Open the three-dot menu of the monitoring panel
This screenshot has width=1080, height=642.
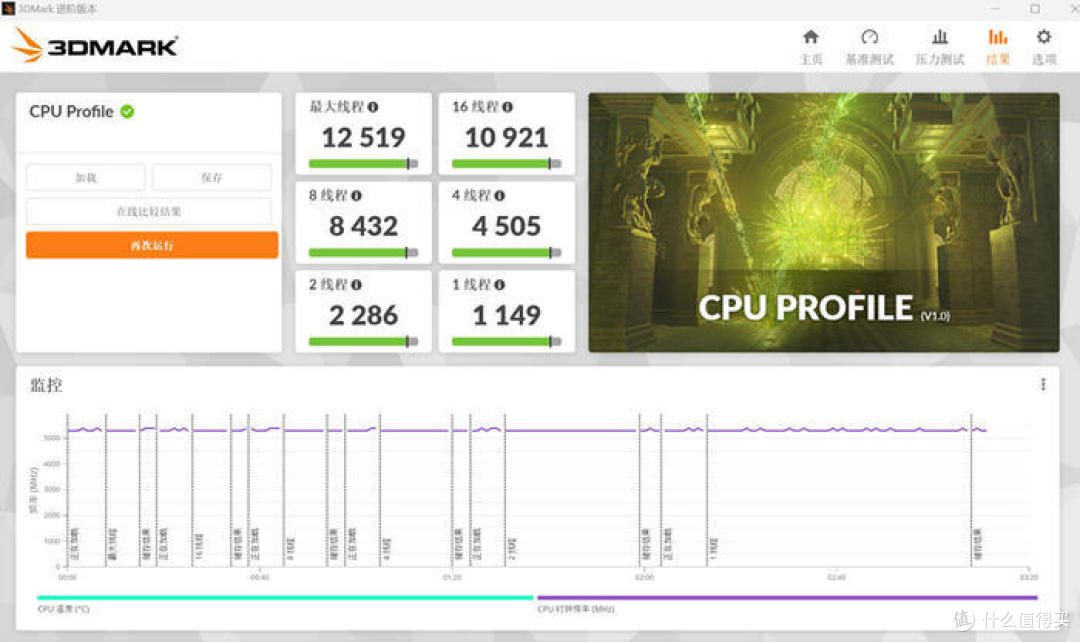[x=1043, y=384]
